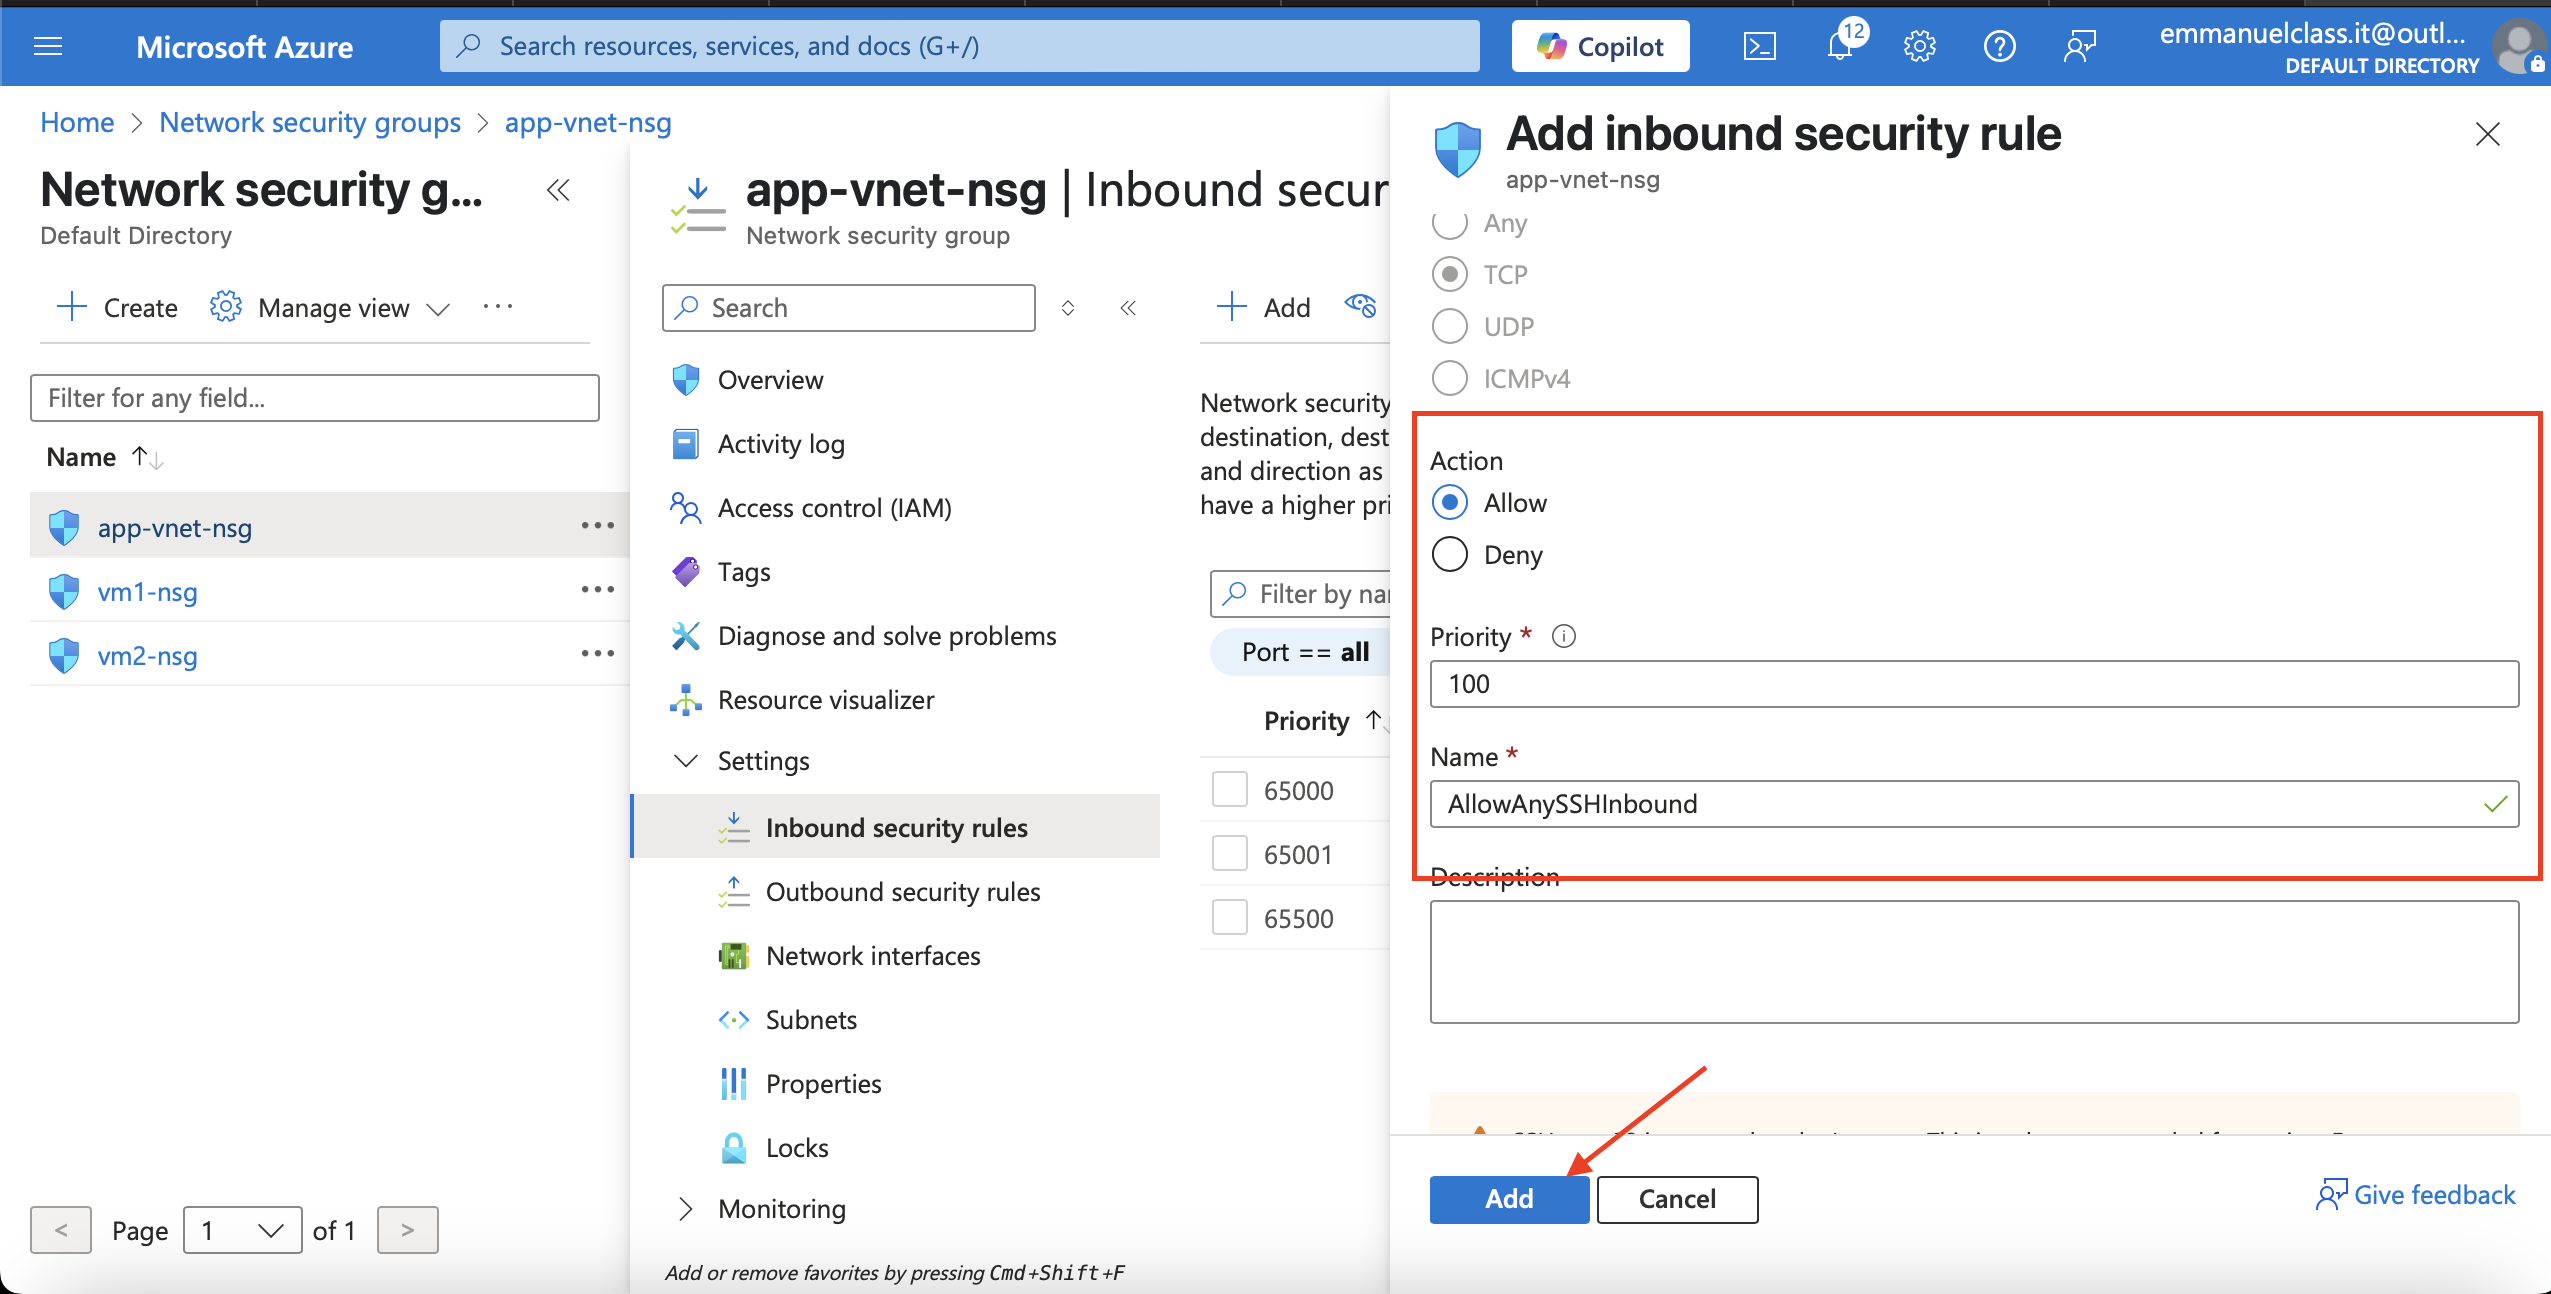Open the help question mark

point(1999,46)
